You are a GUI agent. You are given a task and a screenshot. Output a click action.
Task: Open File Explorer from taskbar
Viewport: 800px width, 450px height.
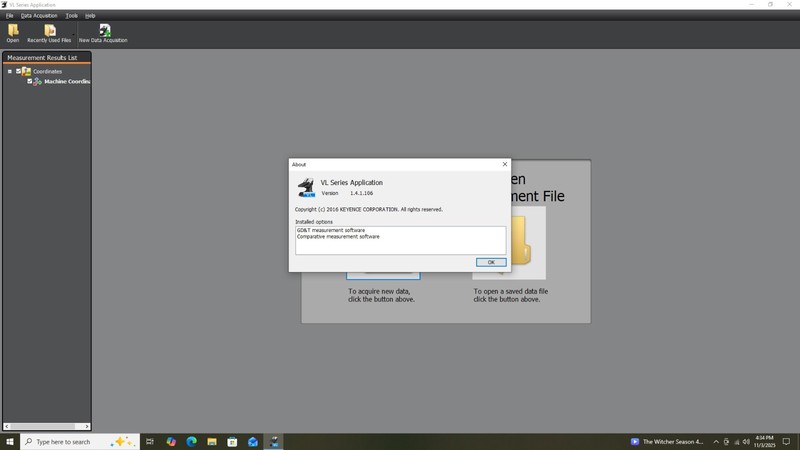(x=212, y=442)
